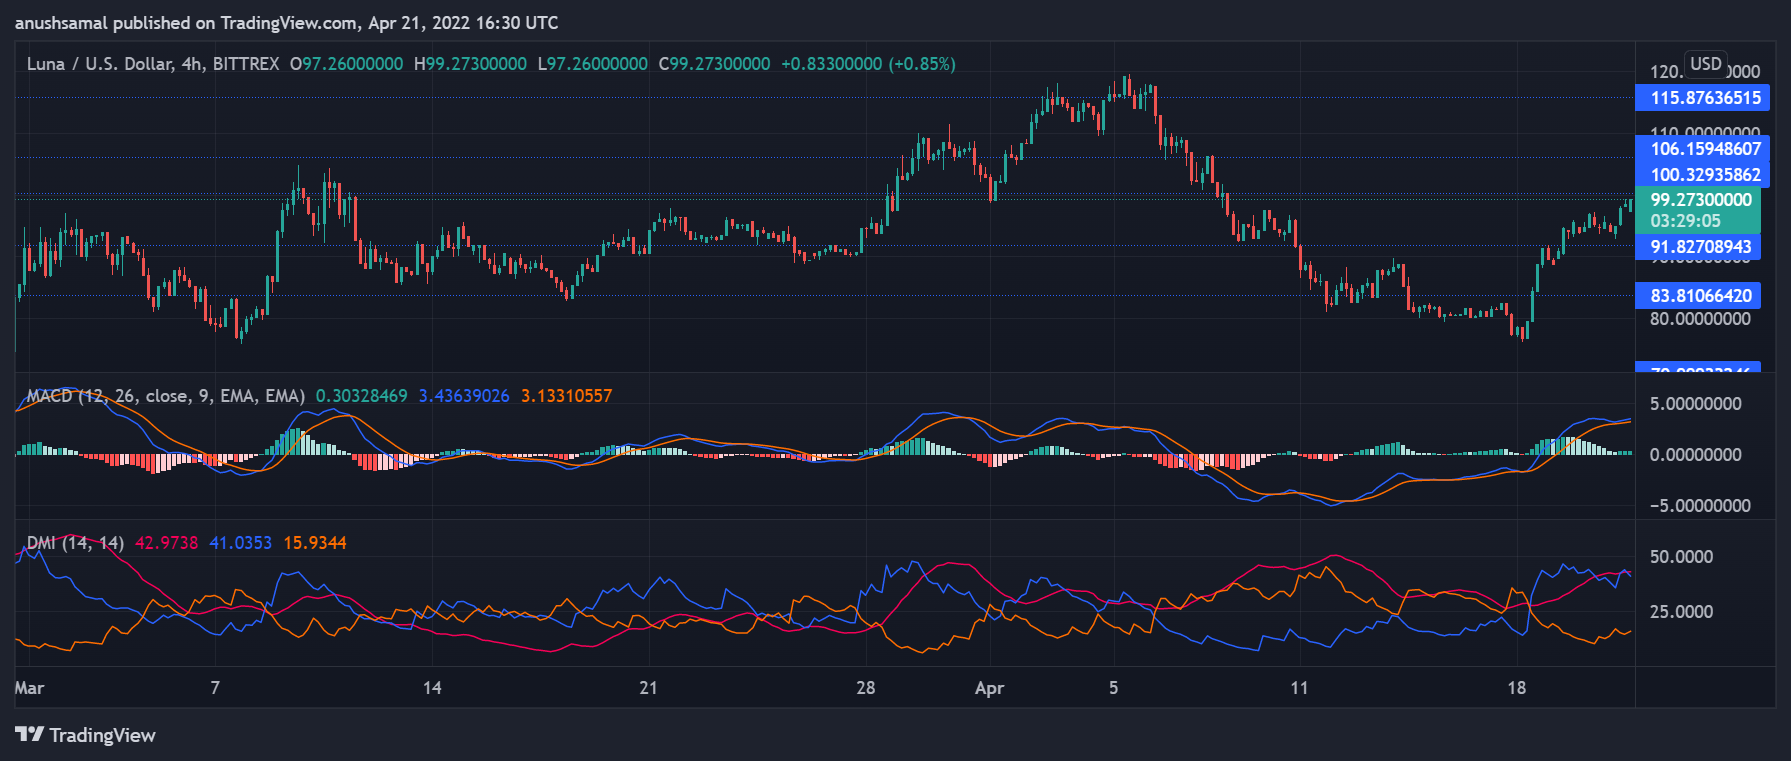1791x761 pixels.
Task: Click the Mar date on time axis
Action: (30, 688)
